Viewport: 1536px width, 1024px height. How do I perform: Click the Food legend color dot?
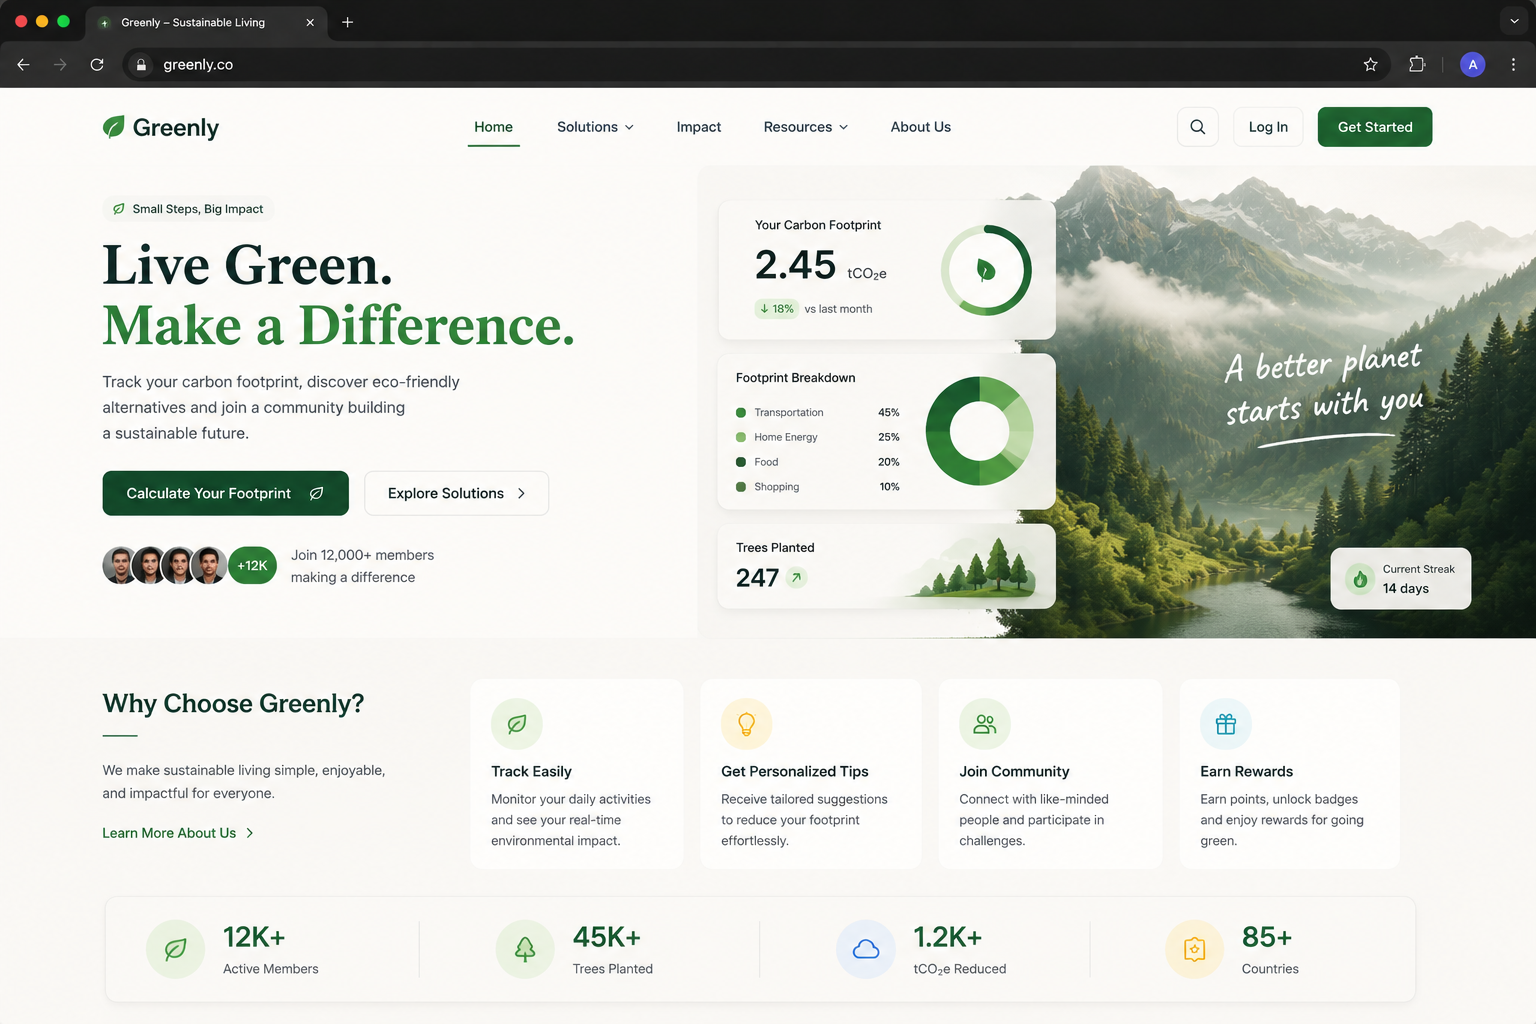coord(741,462)
